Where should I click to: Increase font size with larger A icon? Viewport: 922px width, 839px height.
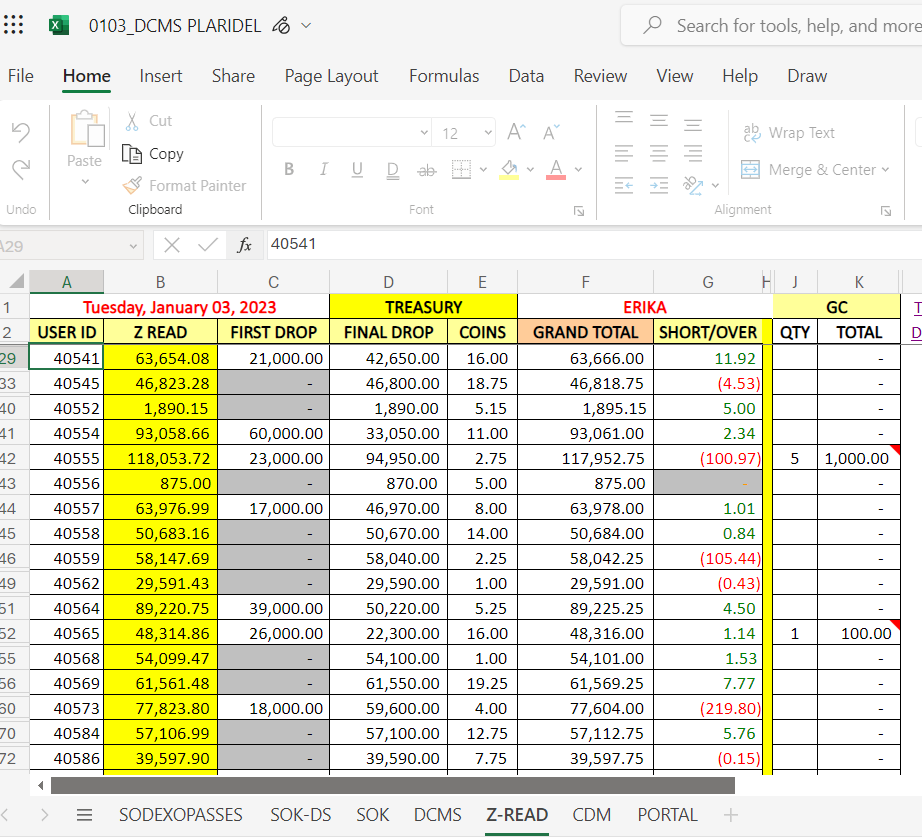(516, 132)
